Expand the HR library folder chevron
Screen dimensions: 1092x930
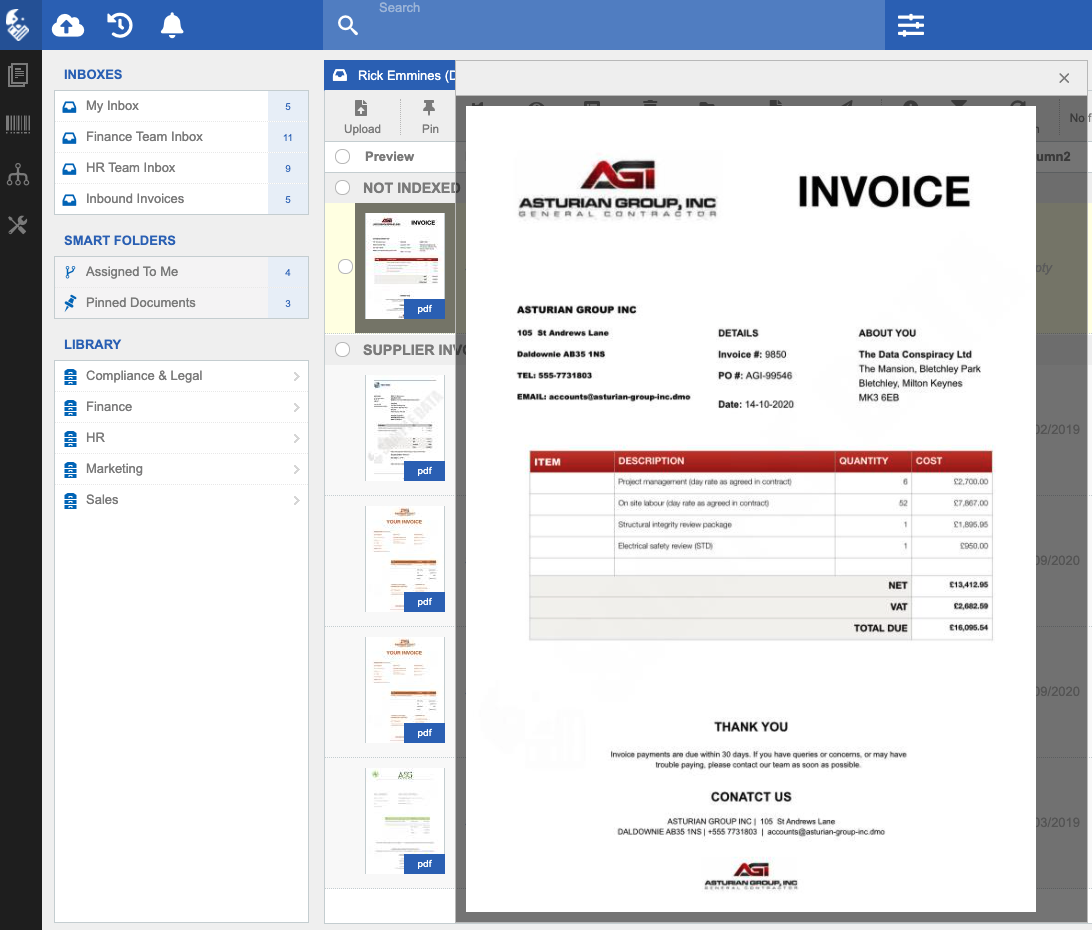point(297,438)
